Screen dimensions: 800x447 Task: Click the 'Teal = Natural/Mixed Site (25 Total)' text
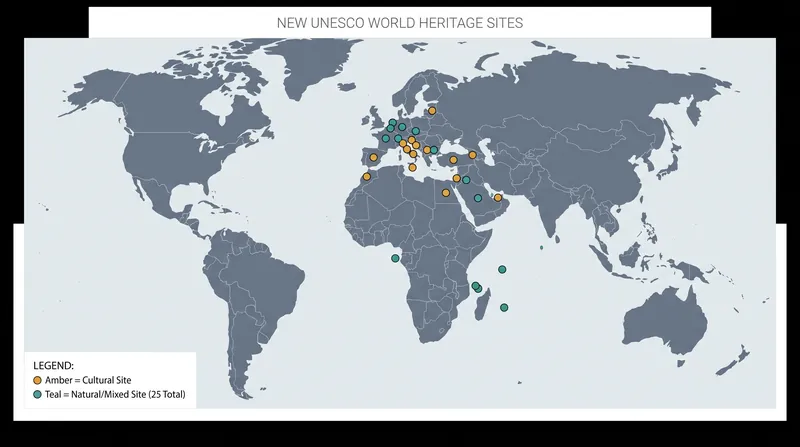click(x=115, y=394)
